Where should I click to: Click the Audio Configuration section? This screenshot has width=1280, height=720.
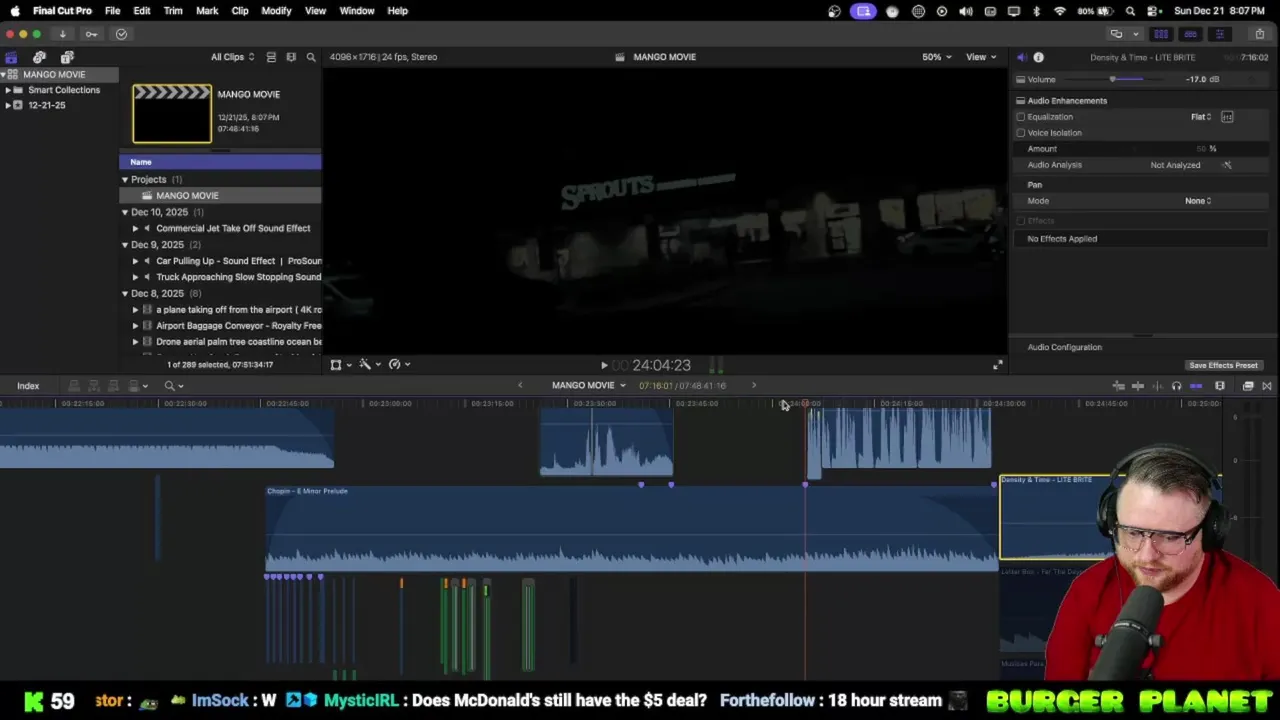pos(1064,347)
